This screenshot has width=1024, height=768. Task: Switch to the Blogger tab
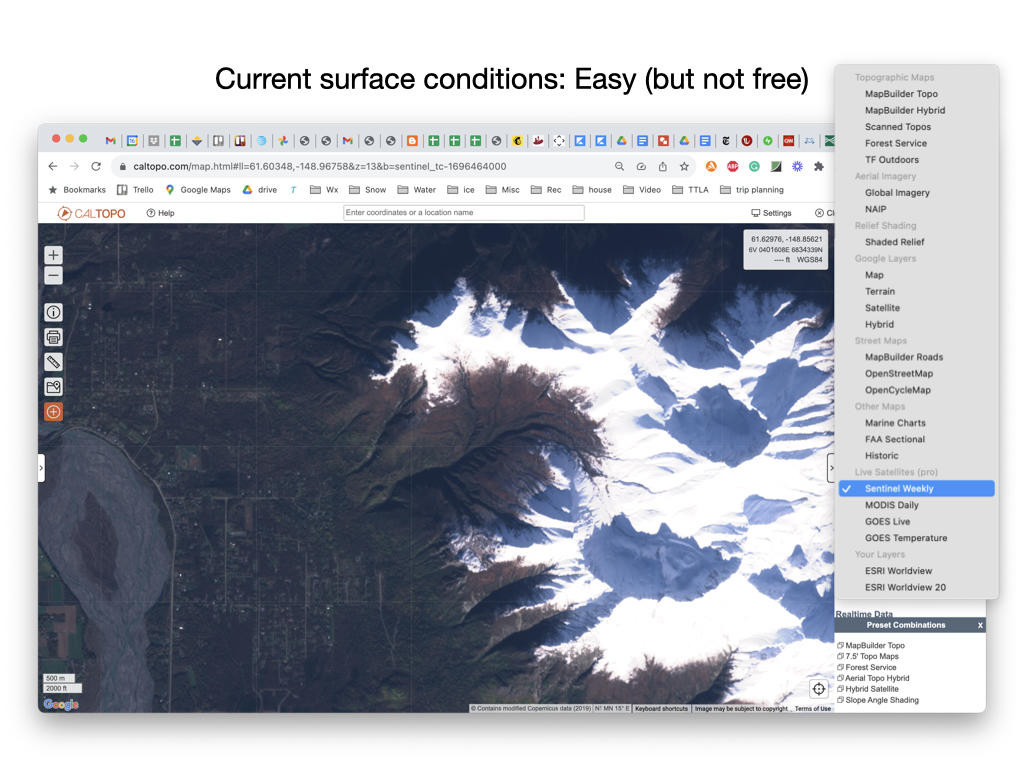click(412, 140)
